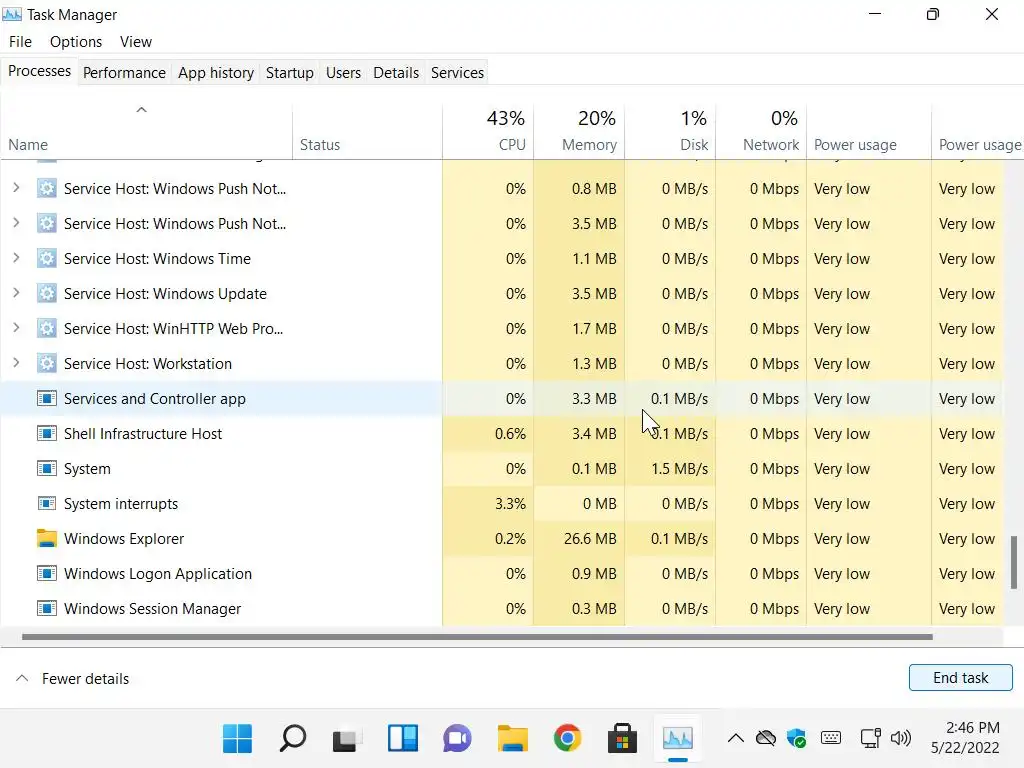Open the Options menu
This screenshot has height=768, width=1024.
76,42
